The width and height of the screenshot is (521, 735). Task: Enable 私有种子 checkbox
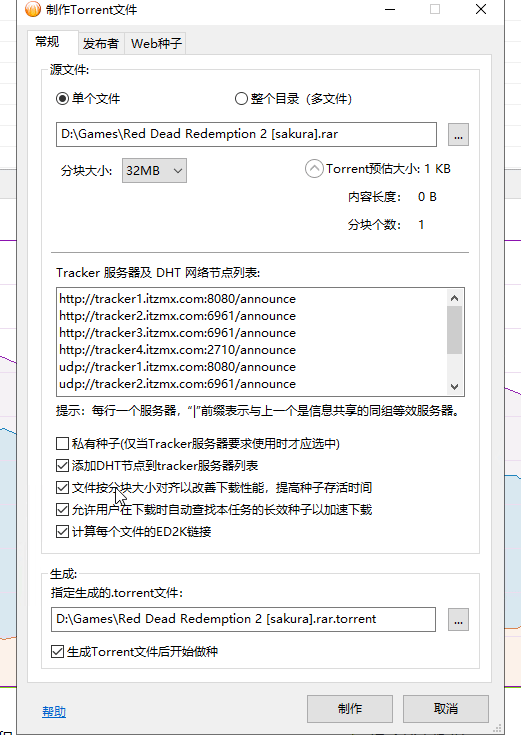62,443
